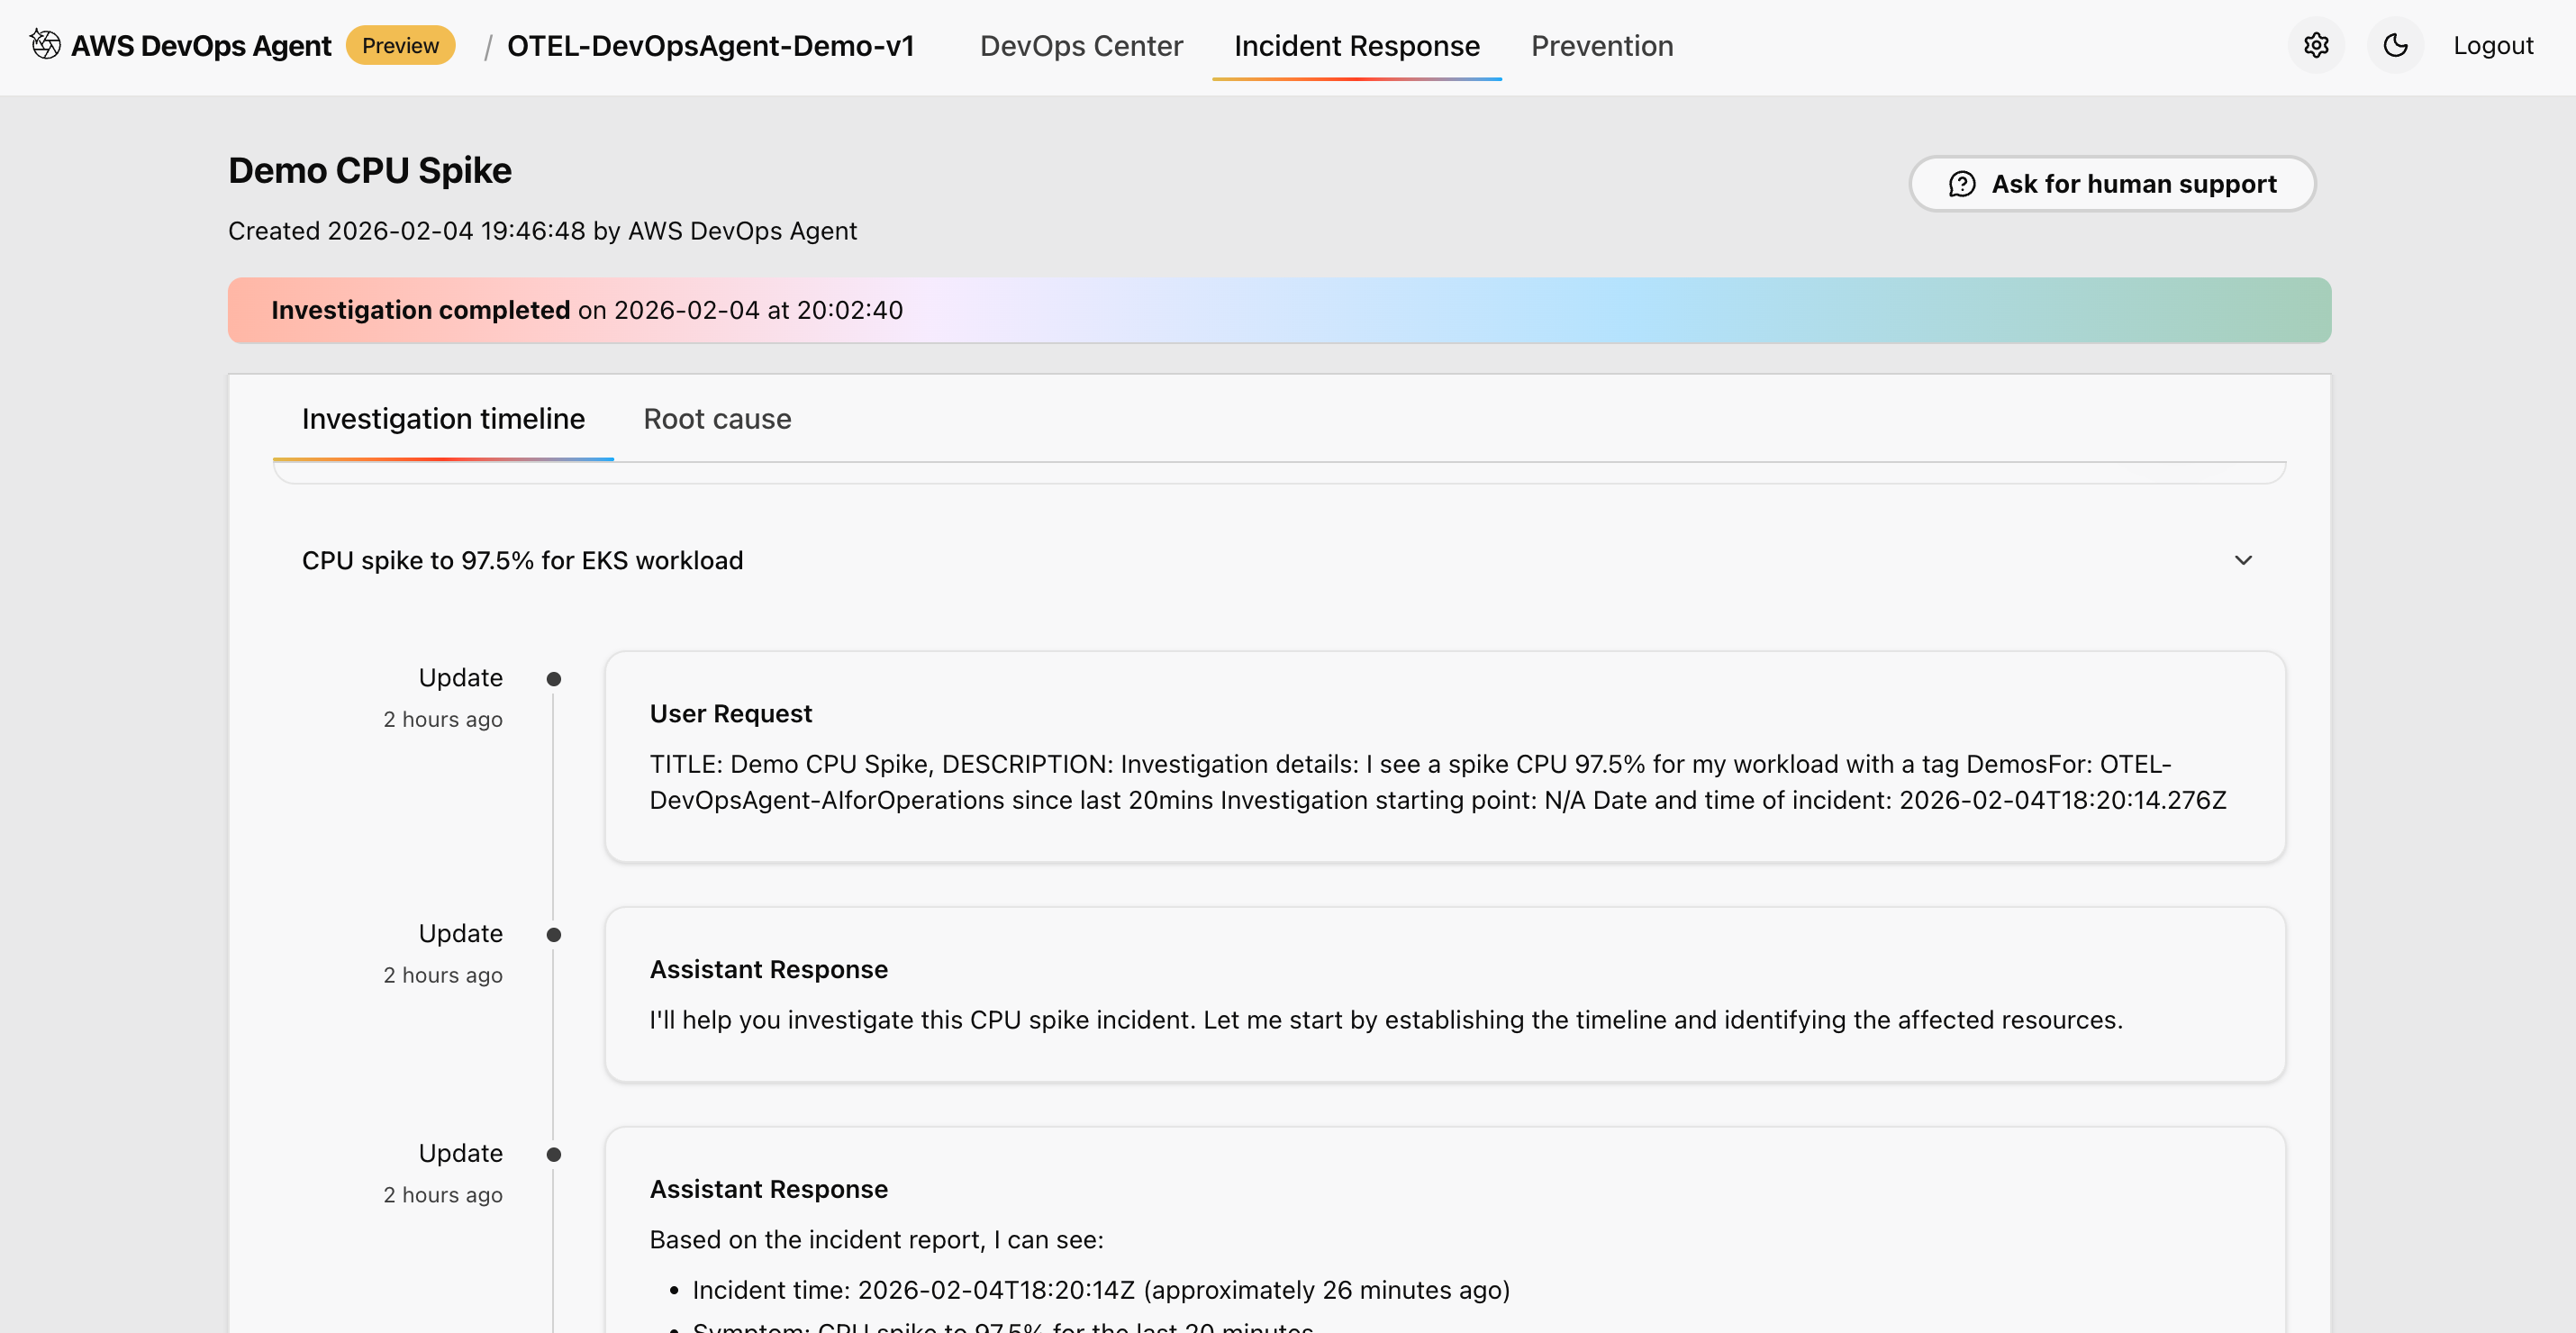
Task: Switch to the Root cause tab
Action: pyautogui.click(x=717, y=419)
